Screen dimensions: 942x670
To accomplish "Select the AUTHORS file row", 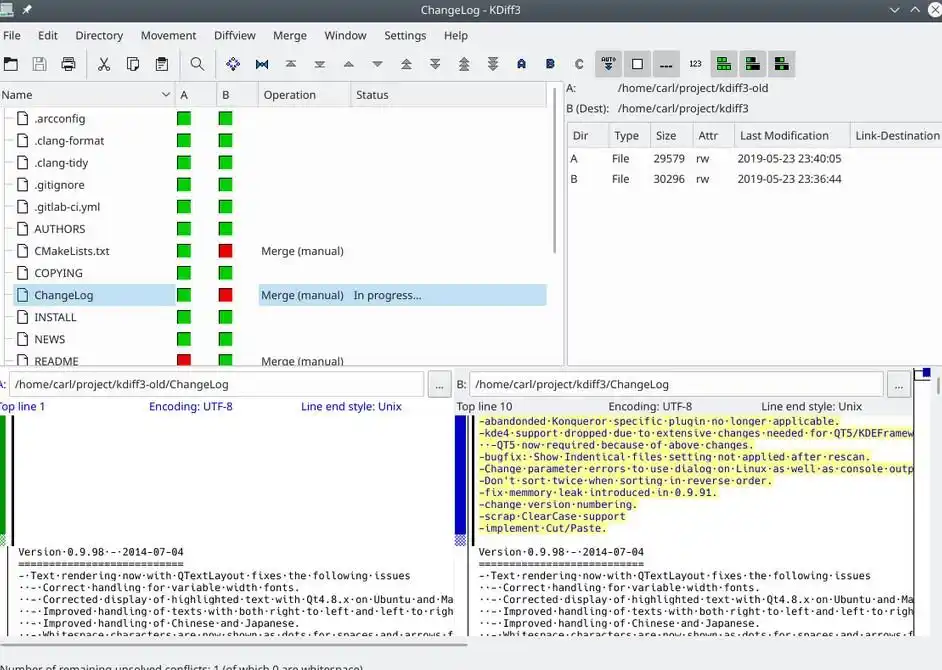I will pos(280,229).
